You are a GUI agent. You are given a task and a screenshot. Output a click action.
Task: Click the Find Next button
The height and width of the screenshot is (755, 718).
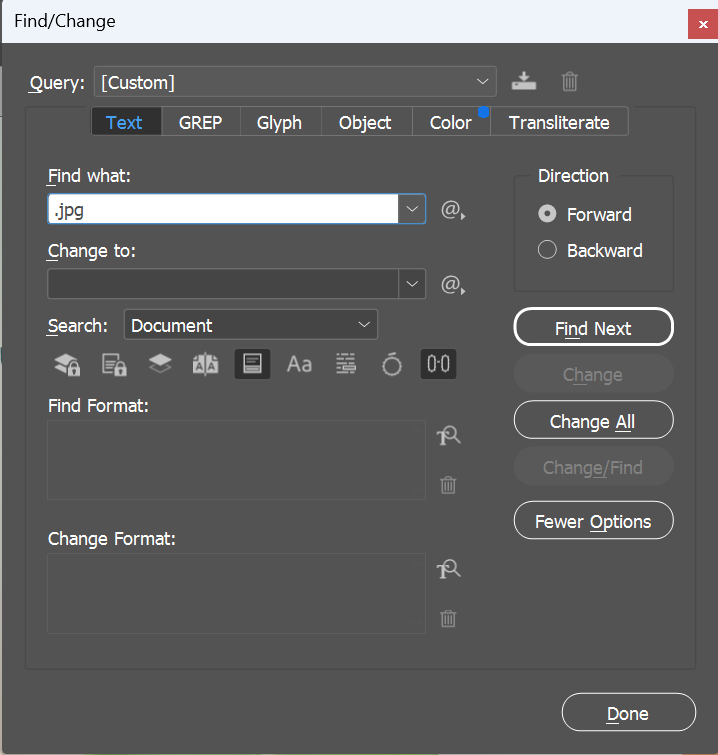click(x=593, y=328)
